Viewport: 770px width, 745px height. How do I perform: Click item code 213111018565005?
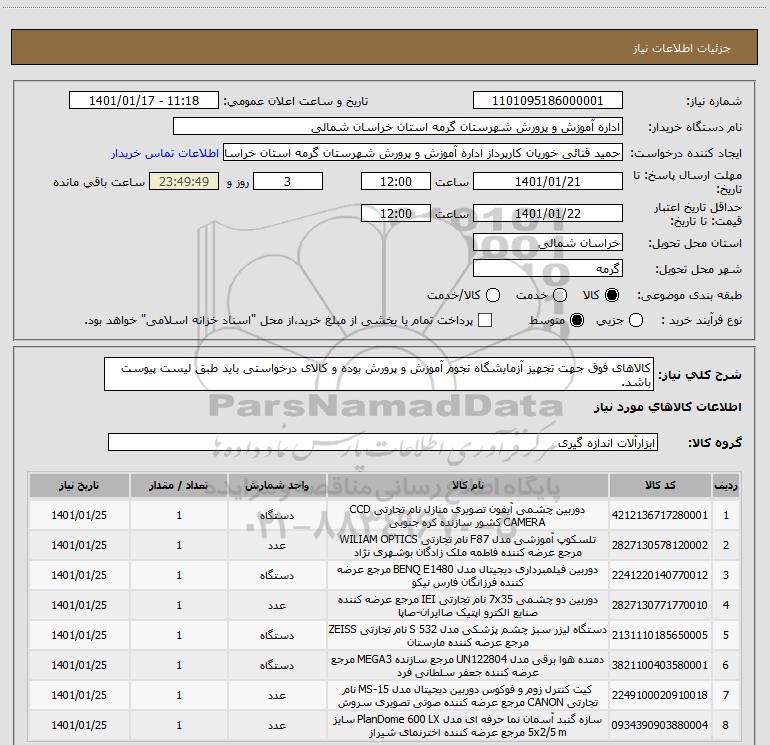click(x=660, y=635)
